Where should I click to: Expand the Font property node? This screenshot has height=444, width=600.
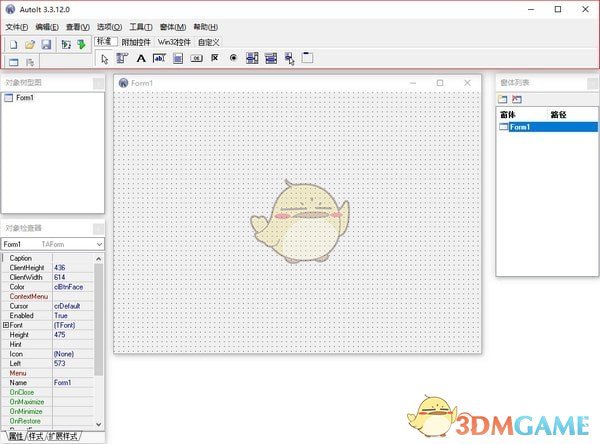6,325
